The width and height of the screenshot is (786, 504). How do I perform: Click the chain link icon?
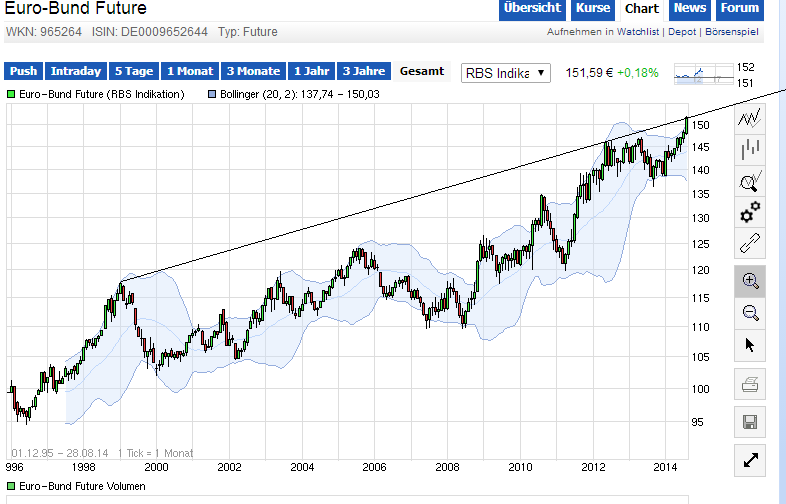pyautogui.click(x=750, y=243)
